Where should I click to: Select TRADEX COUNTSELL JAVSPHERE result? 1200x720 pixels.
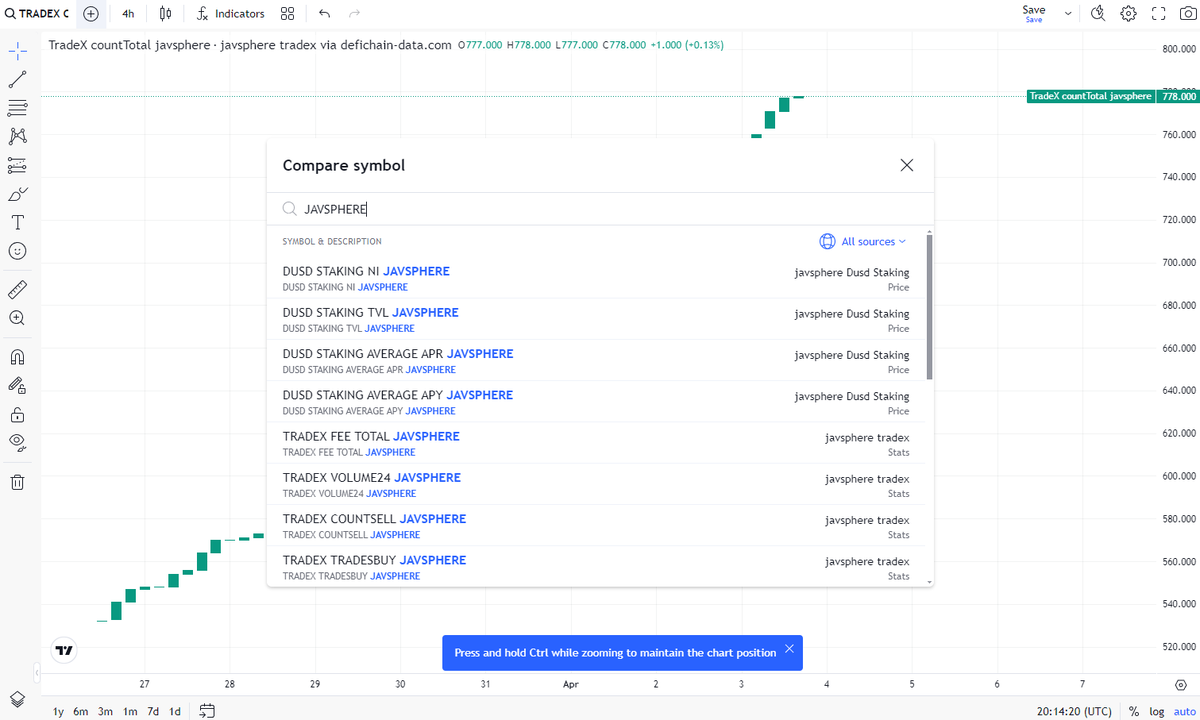coord(596,526)
